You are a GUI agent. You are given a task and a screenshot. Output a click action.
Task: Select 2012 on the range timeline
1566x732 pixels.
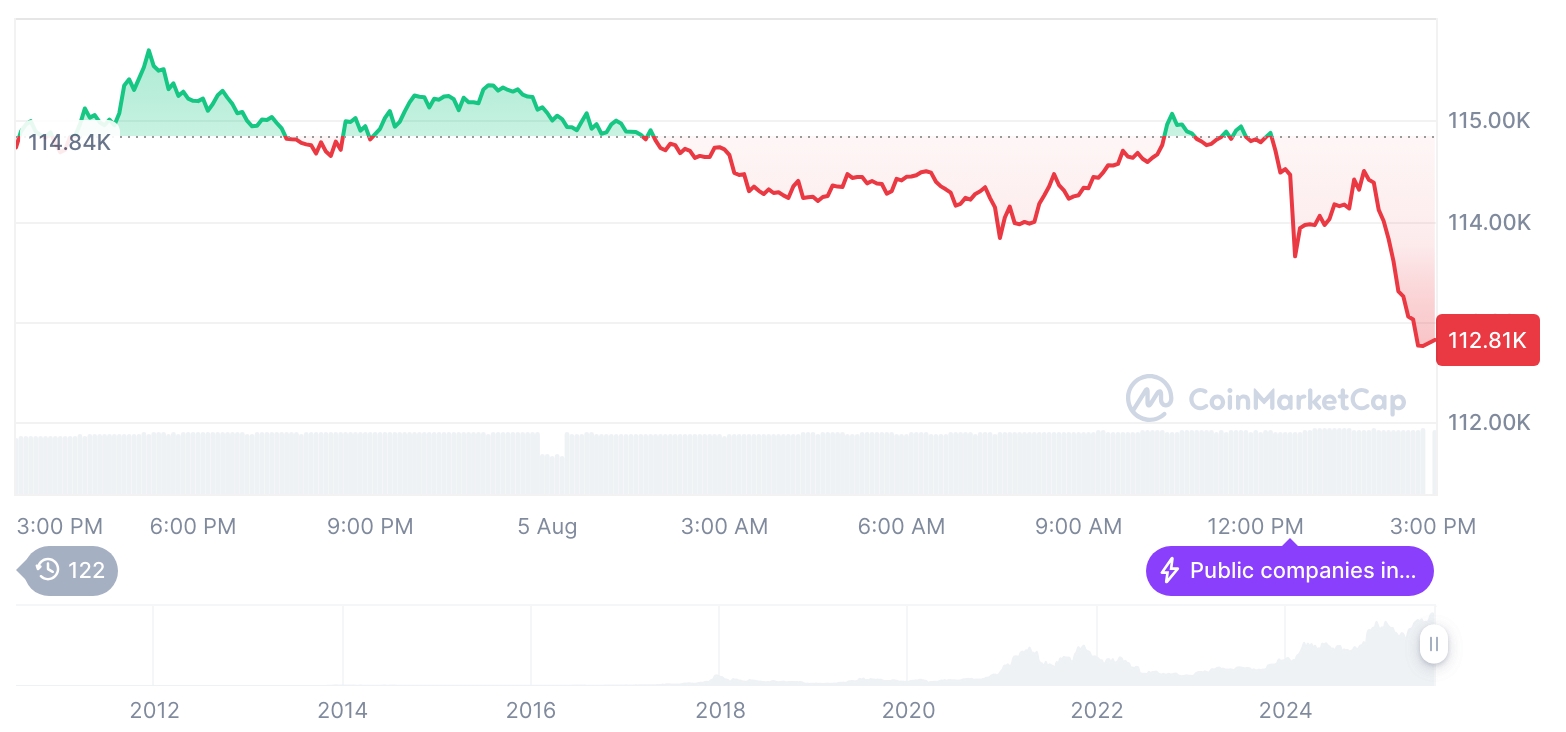click(x=154, y=710)
